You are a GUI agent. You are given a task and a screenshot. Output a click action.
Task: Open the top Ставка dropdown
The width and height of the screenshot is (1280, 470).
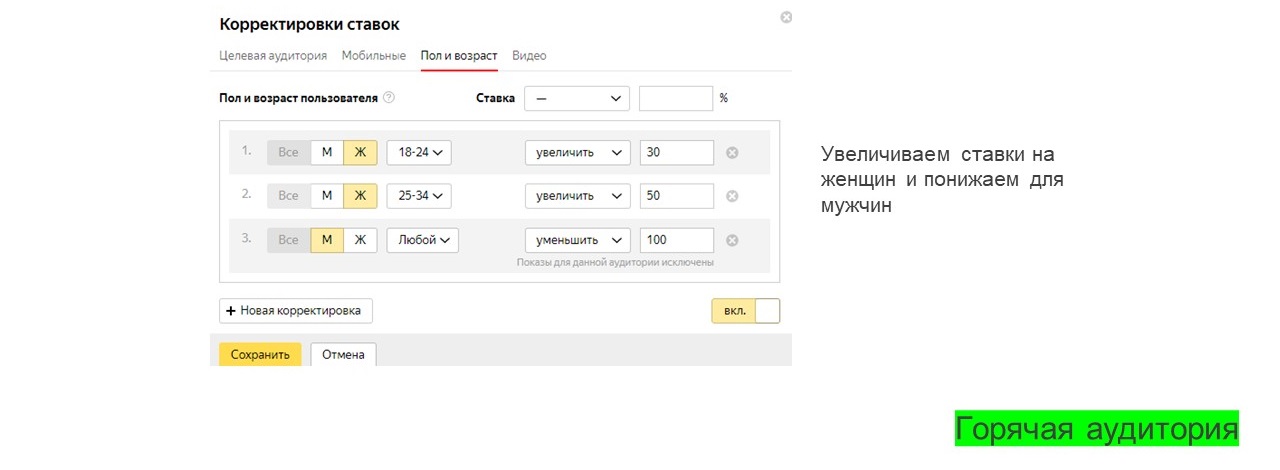pyautogui.click(x=577, y=99)
